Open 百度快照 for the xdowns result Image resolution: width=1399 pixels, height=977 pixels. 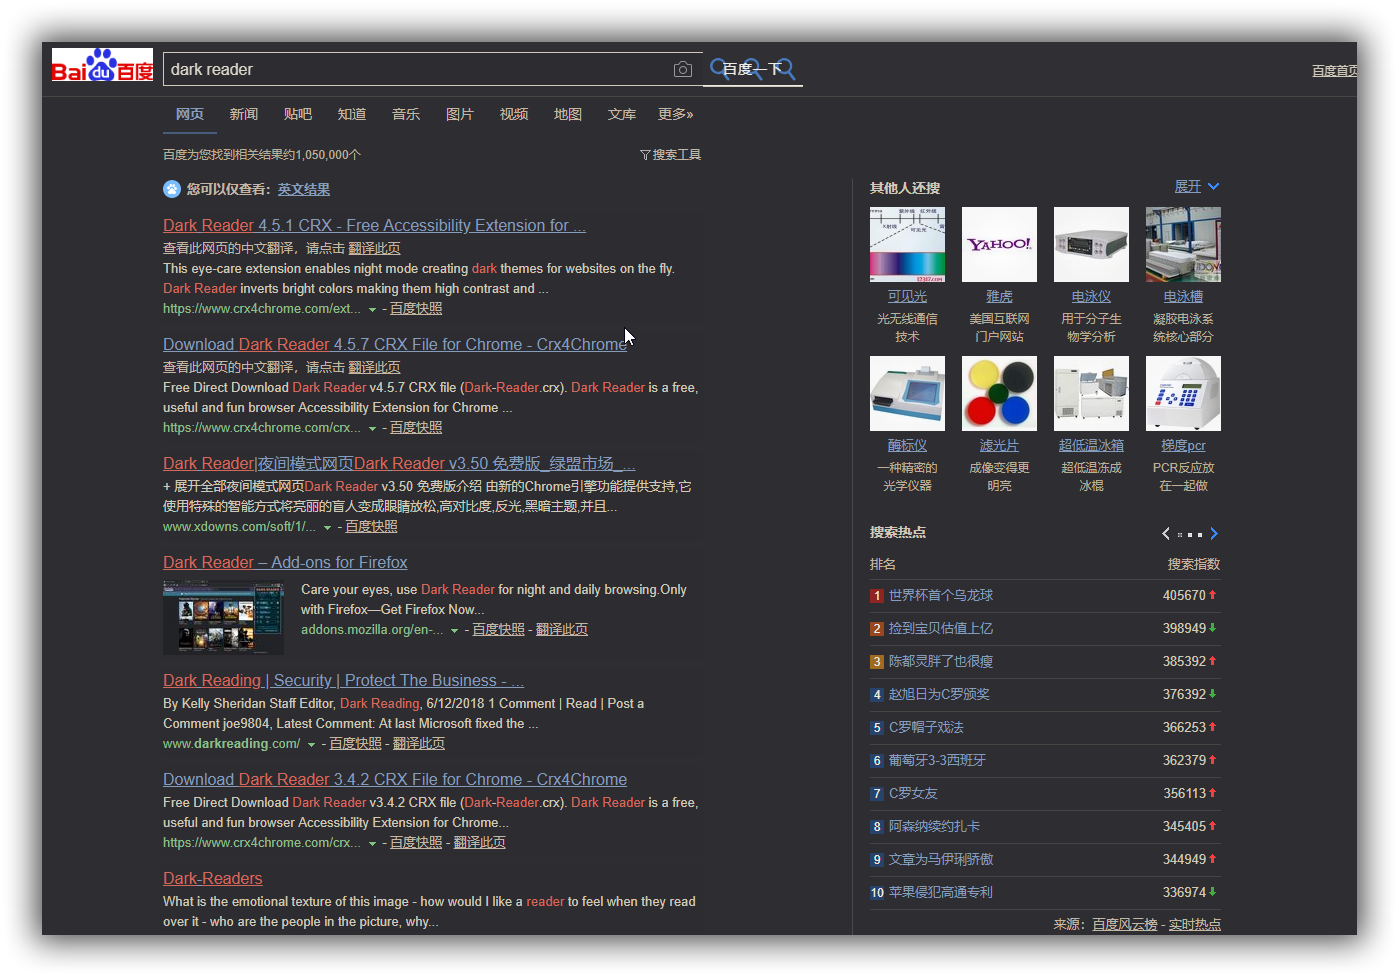coord(371,527)
